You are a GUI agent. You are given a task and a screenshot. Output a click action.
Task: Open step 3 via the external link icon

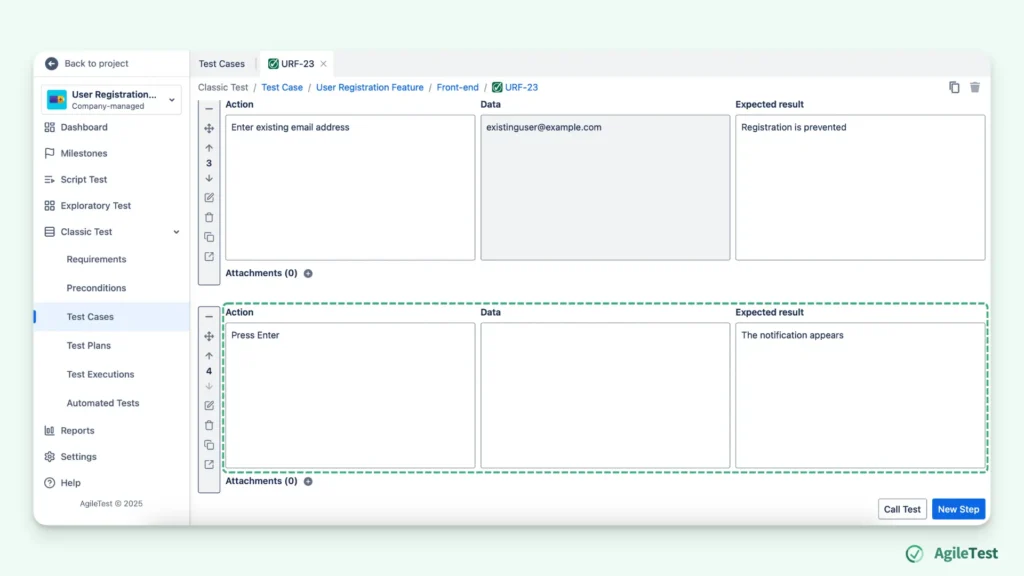(x=209, y=257)
